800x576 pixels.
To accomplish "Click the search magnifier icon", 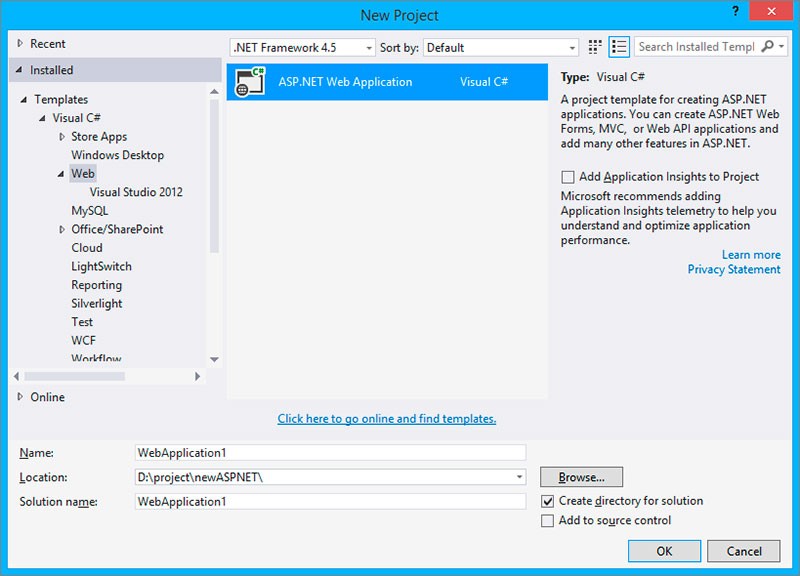I will click(x=767, y=46).
